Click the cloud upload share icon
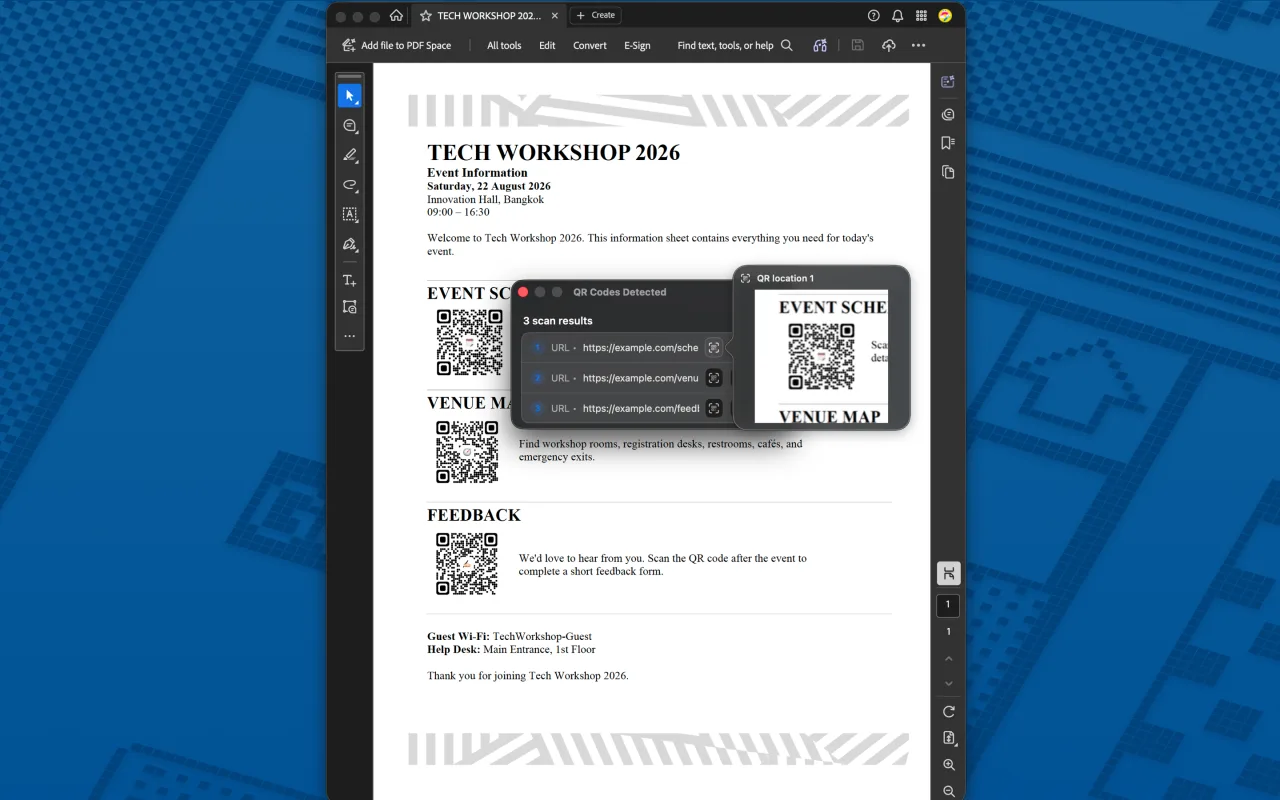The width and height of the screenshot is (1280, 800). [888, 45]
